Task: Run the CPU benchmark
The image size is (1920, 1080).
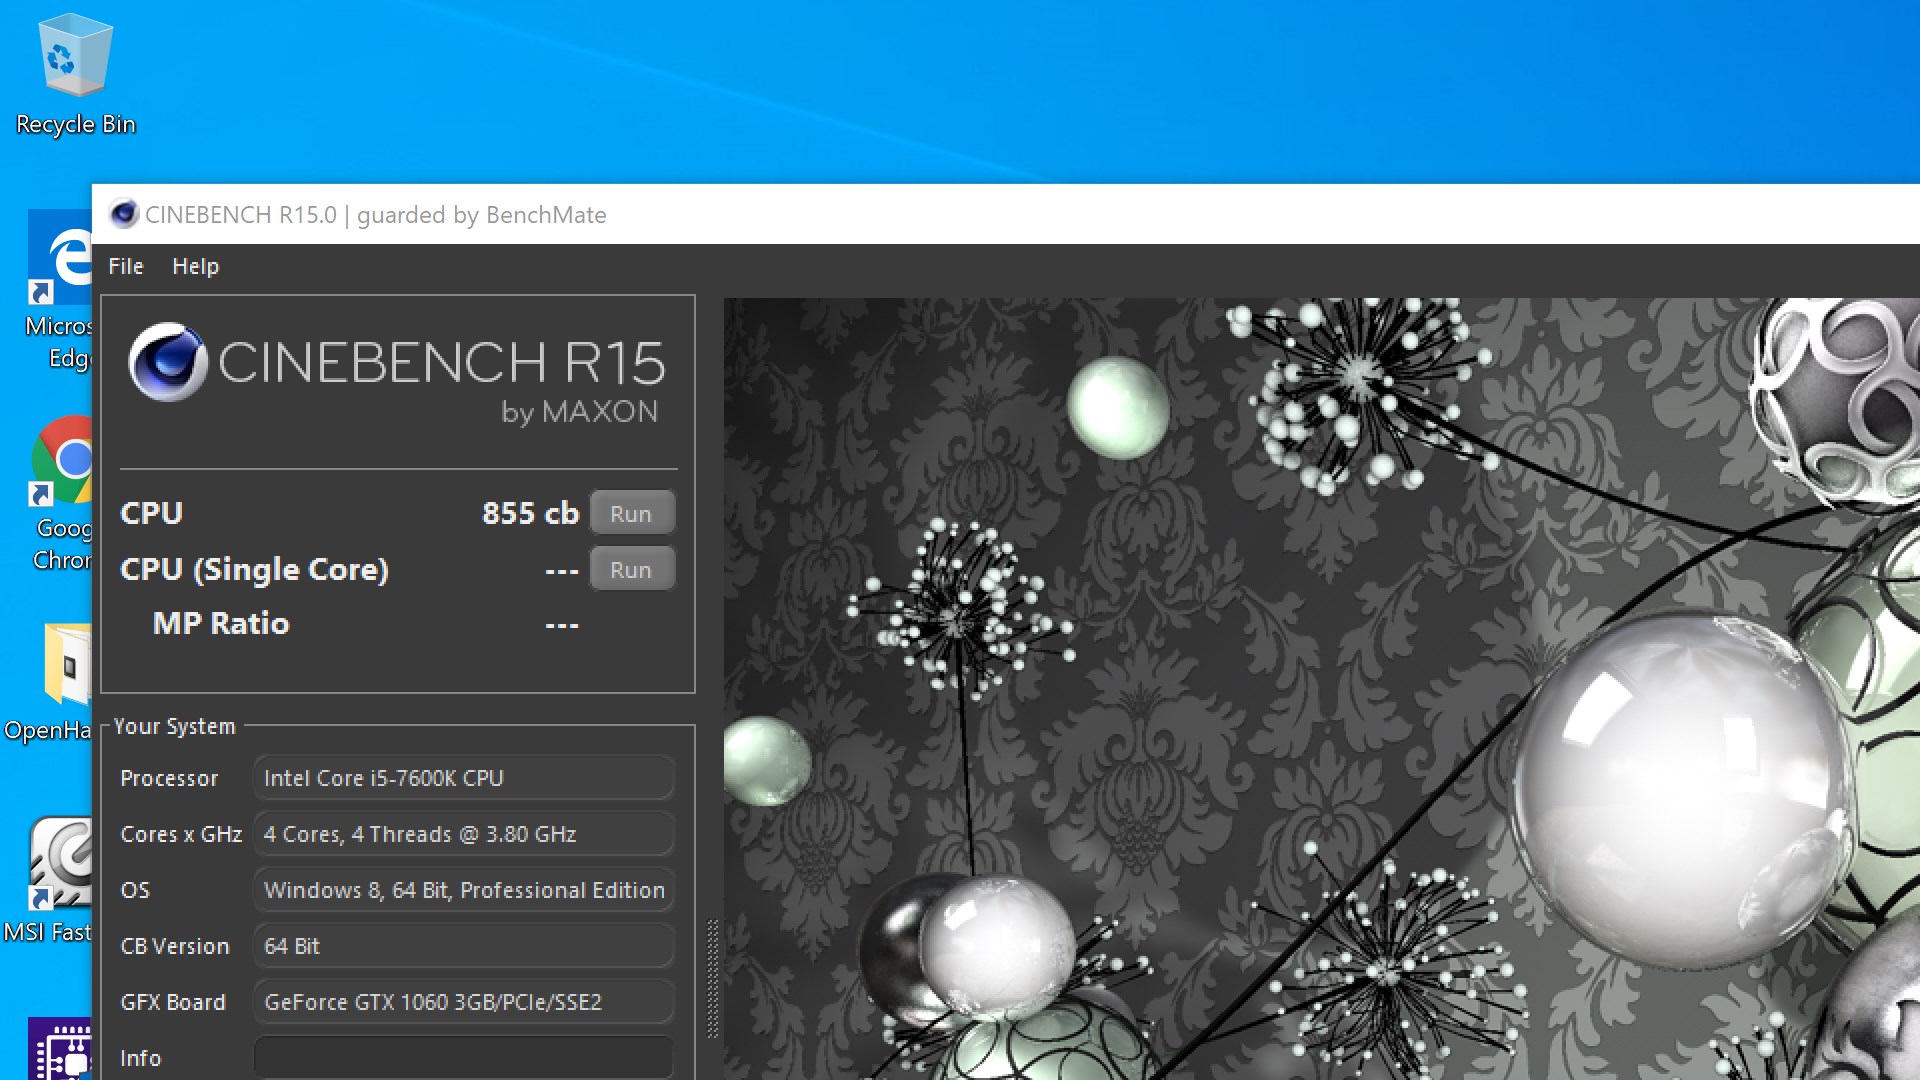Action: (632, 513)
